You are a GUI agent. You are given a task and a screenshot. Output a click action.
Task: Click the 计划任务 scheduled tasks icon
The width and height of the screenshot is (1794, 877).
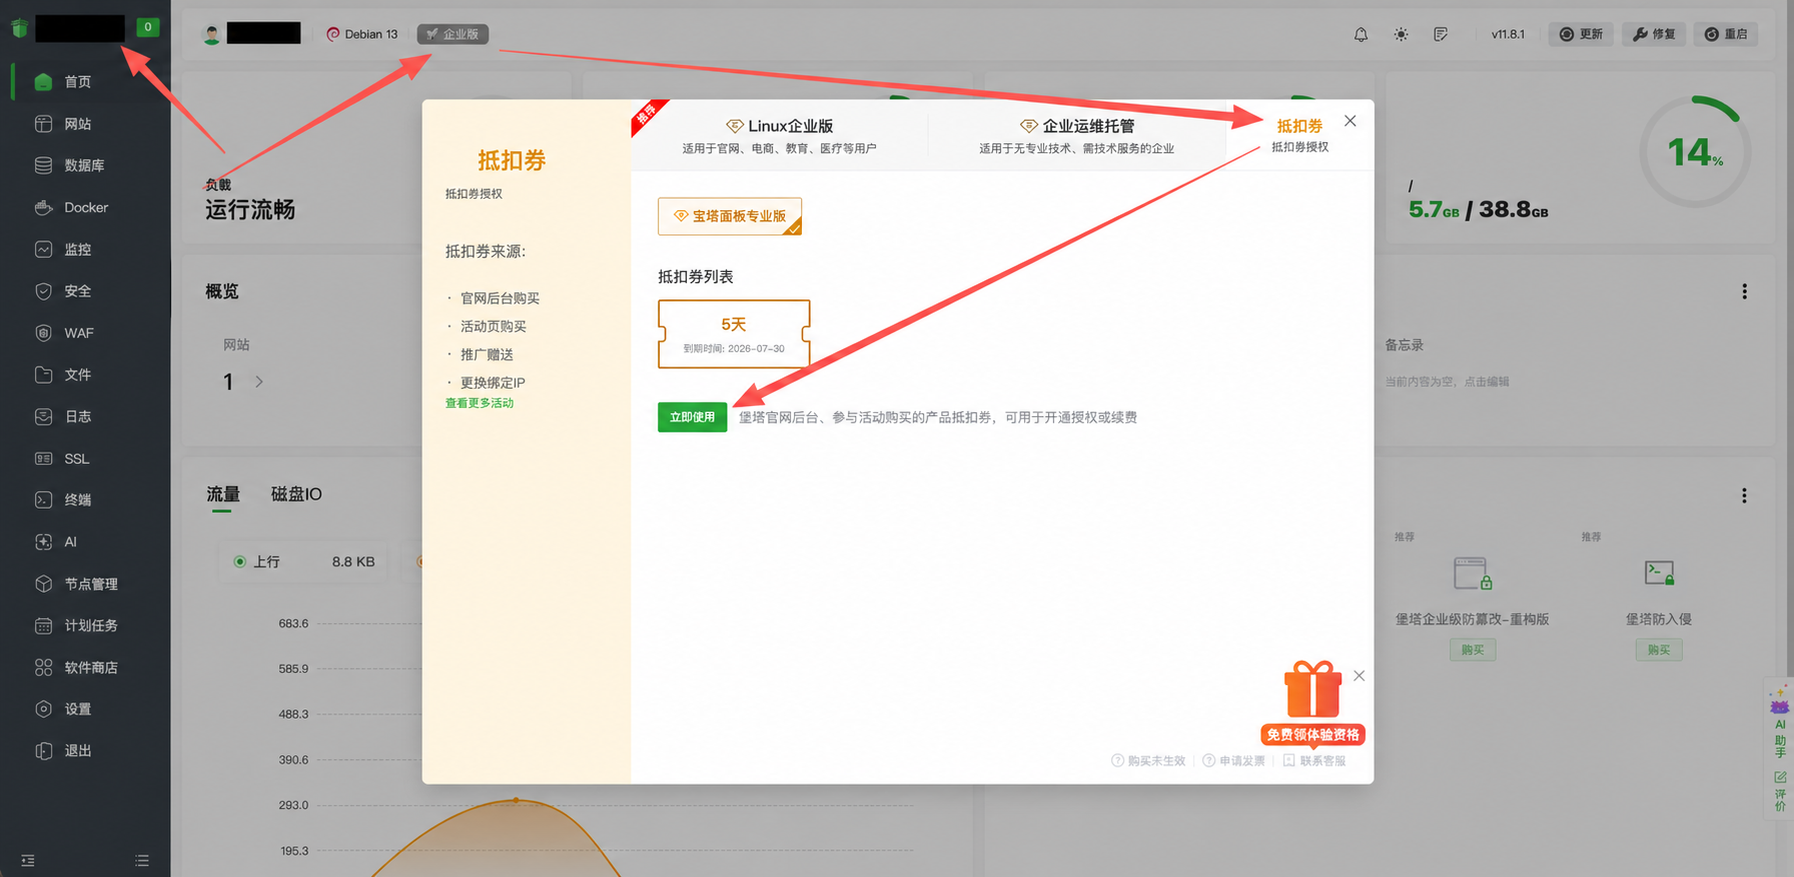[43, 626]
